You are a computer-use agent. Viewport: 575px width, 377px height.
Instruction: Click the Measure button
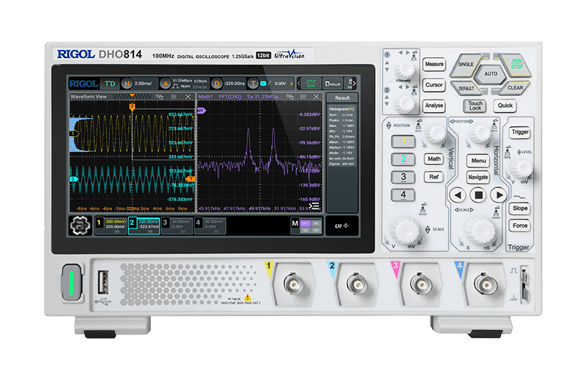(434, 64)
